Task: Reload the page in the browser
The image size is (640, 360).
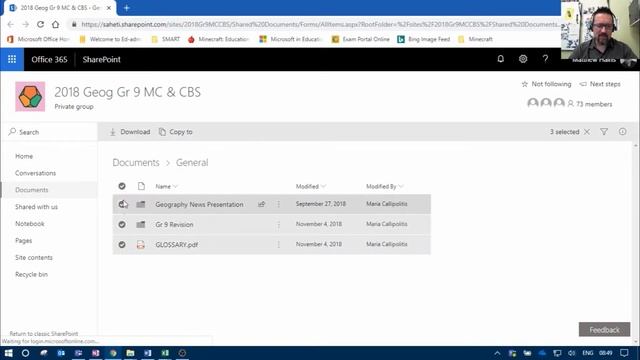Action: 40,24
